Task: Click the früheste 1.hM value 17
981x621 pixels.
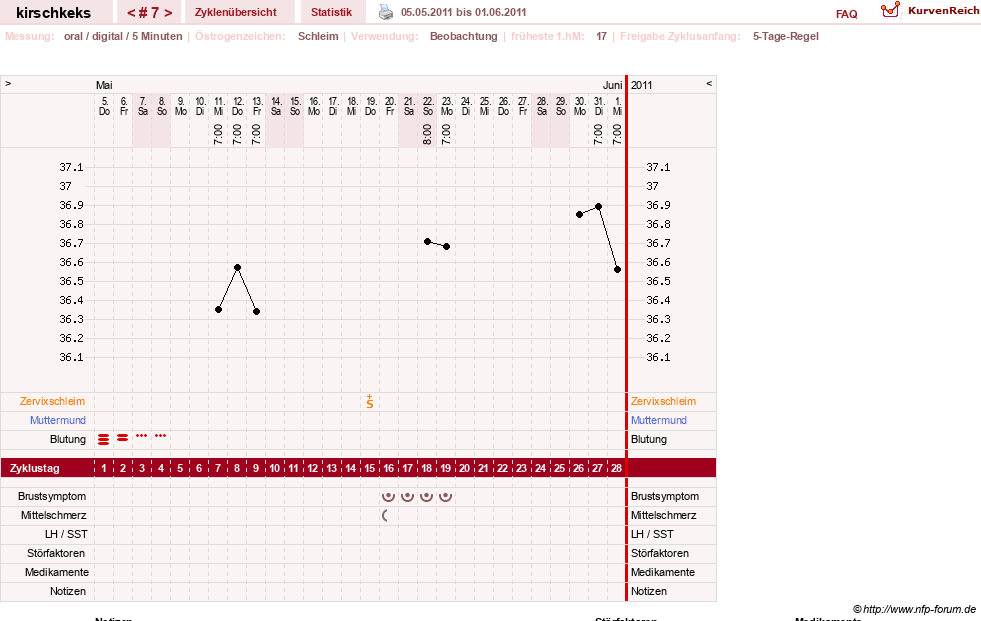Action: [601, 36]
